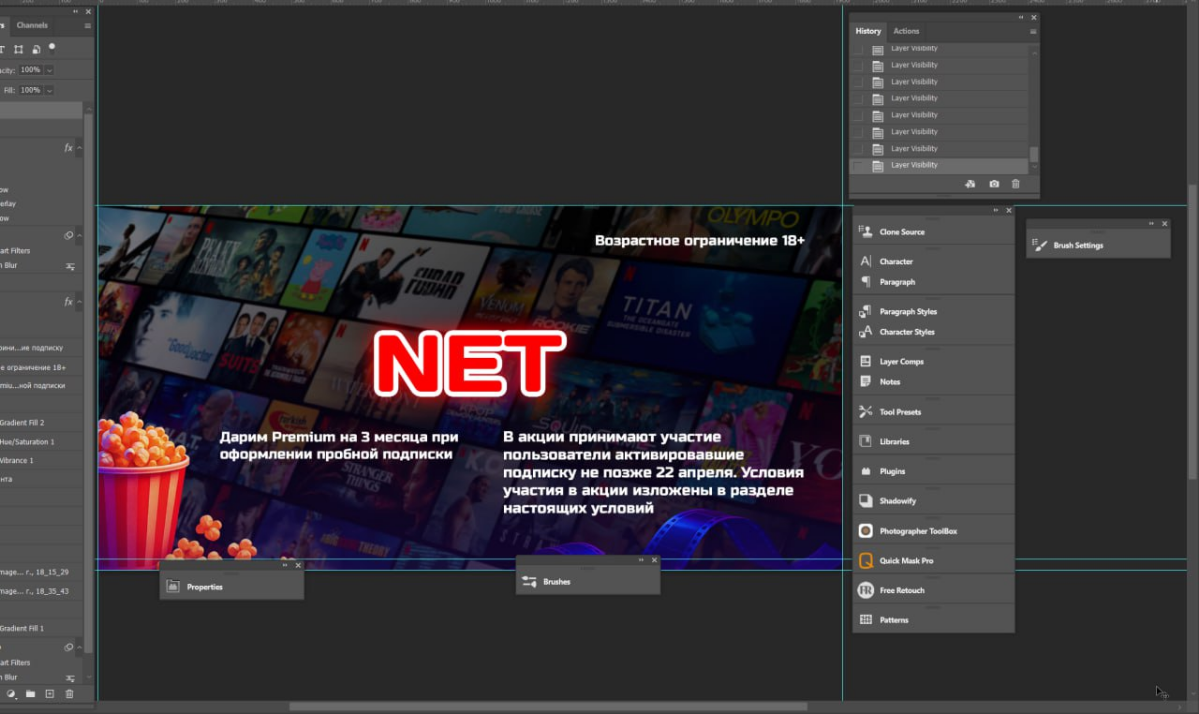This screenshot has height=714, width=1199.
Task: Open the Paragraph Styles panel
Action: [933, 311]
